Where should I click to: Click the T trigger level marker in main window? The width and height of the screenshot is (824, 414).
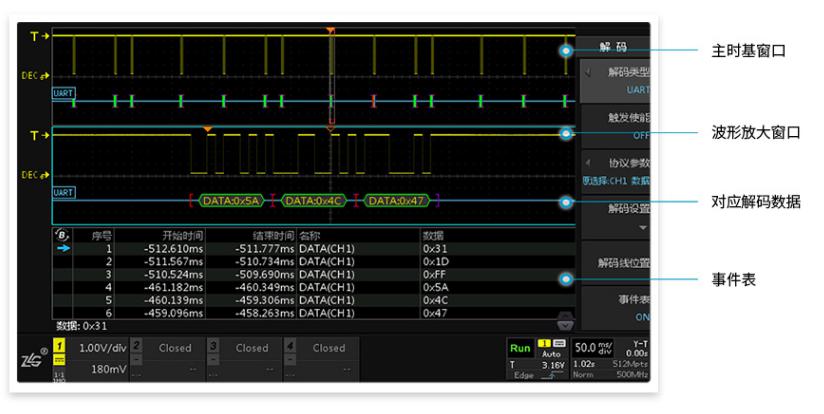pos(39,36)
